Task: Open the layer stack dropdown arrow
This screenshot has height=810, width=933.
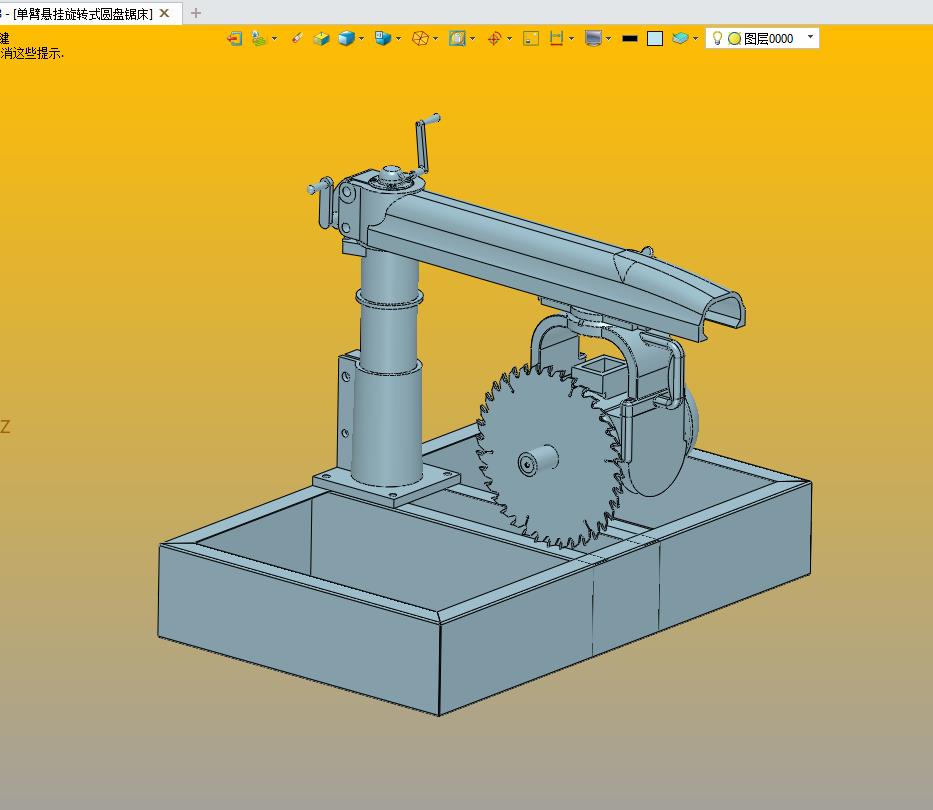Action: tap(695, 39)
